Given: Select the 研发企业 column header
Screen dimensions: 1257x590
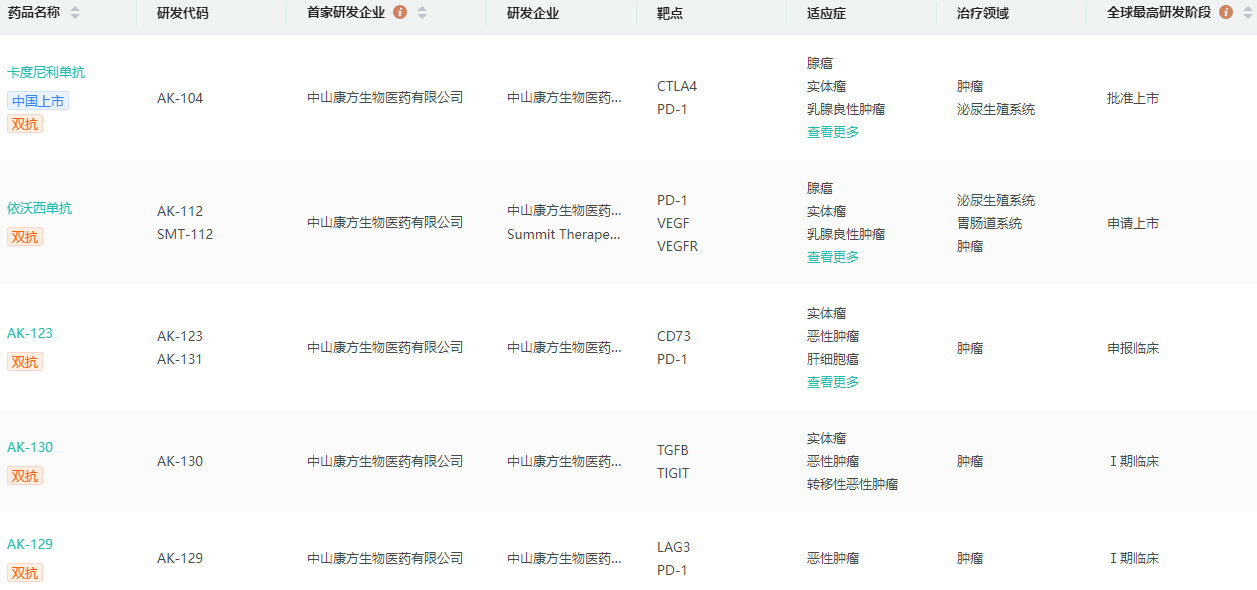Looking at the screenshot, I should [533, 13].
